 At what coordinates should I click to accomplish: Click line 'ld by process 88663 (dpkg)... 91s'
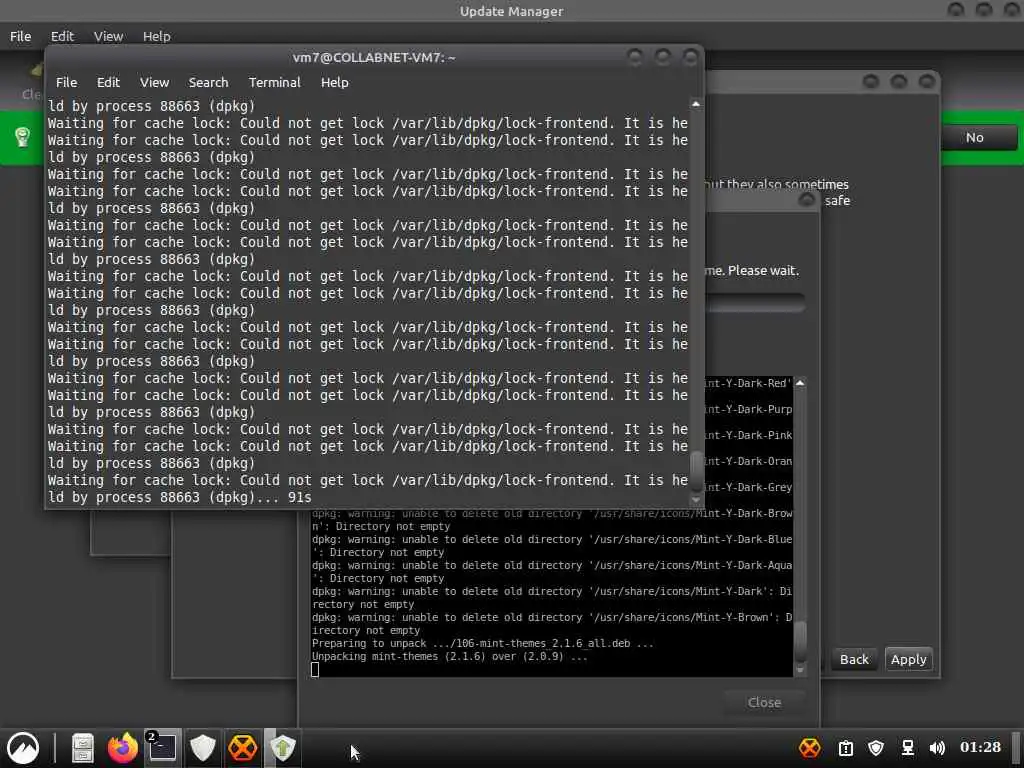pyautogui.click(x=180, y=498)
